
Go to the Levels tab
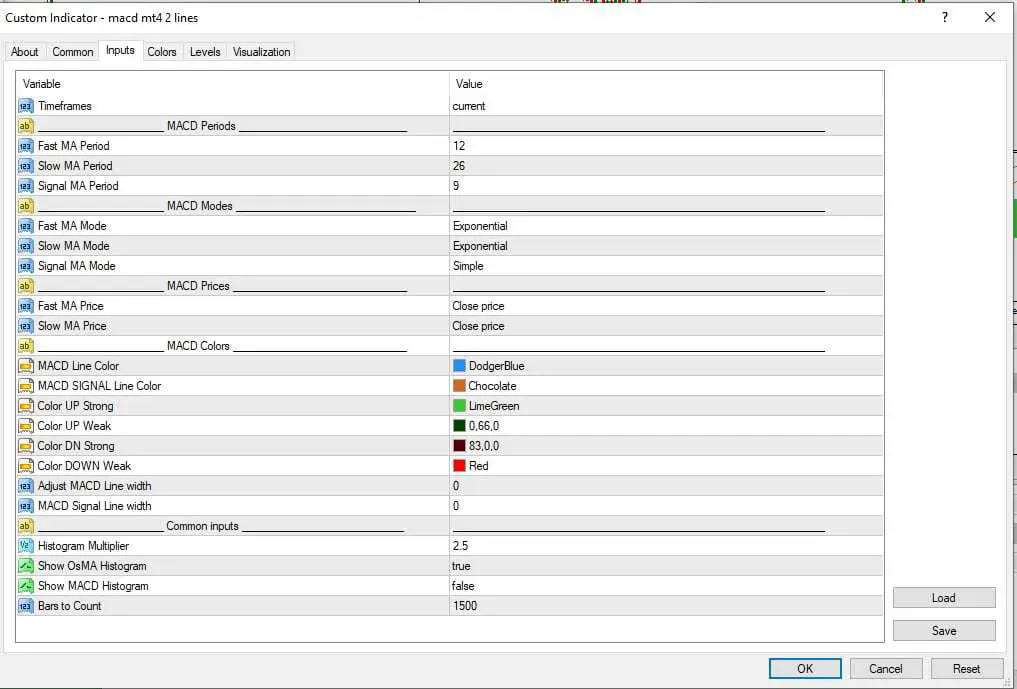205,52
